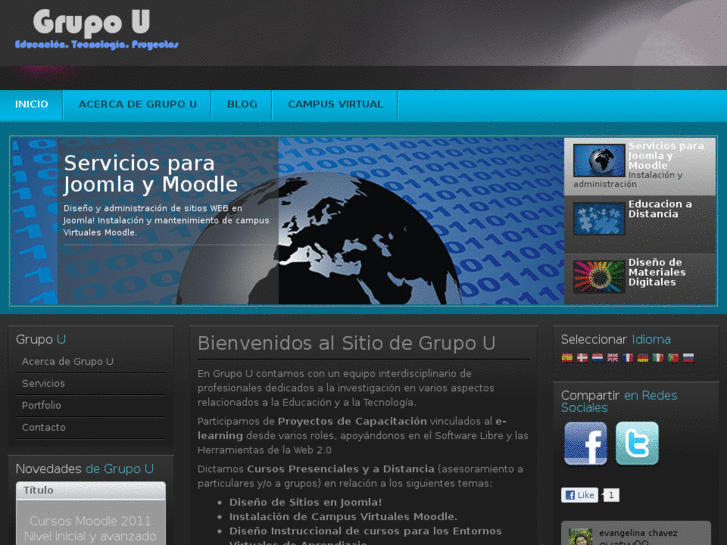The image size is (727, 545).
Task: Click the Diseño de Materiales Digitales slider label
Action: [657, 272]
